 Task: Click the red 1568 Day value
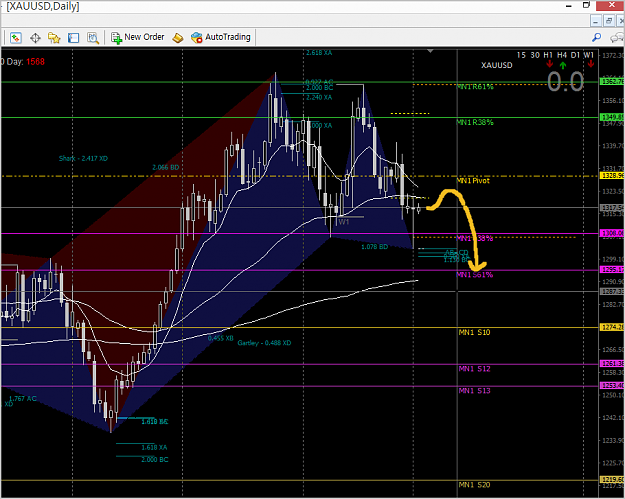point(35,62)
